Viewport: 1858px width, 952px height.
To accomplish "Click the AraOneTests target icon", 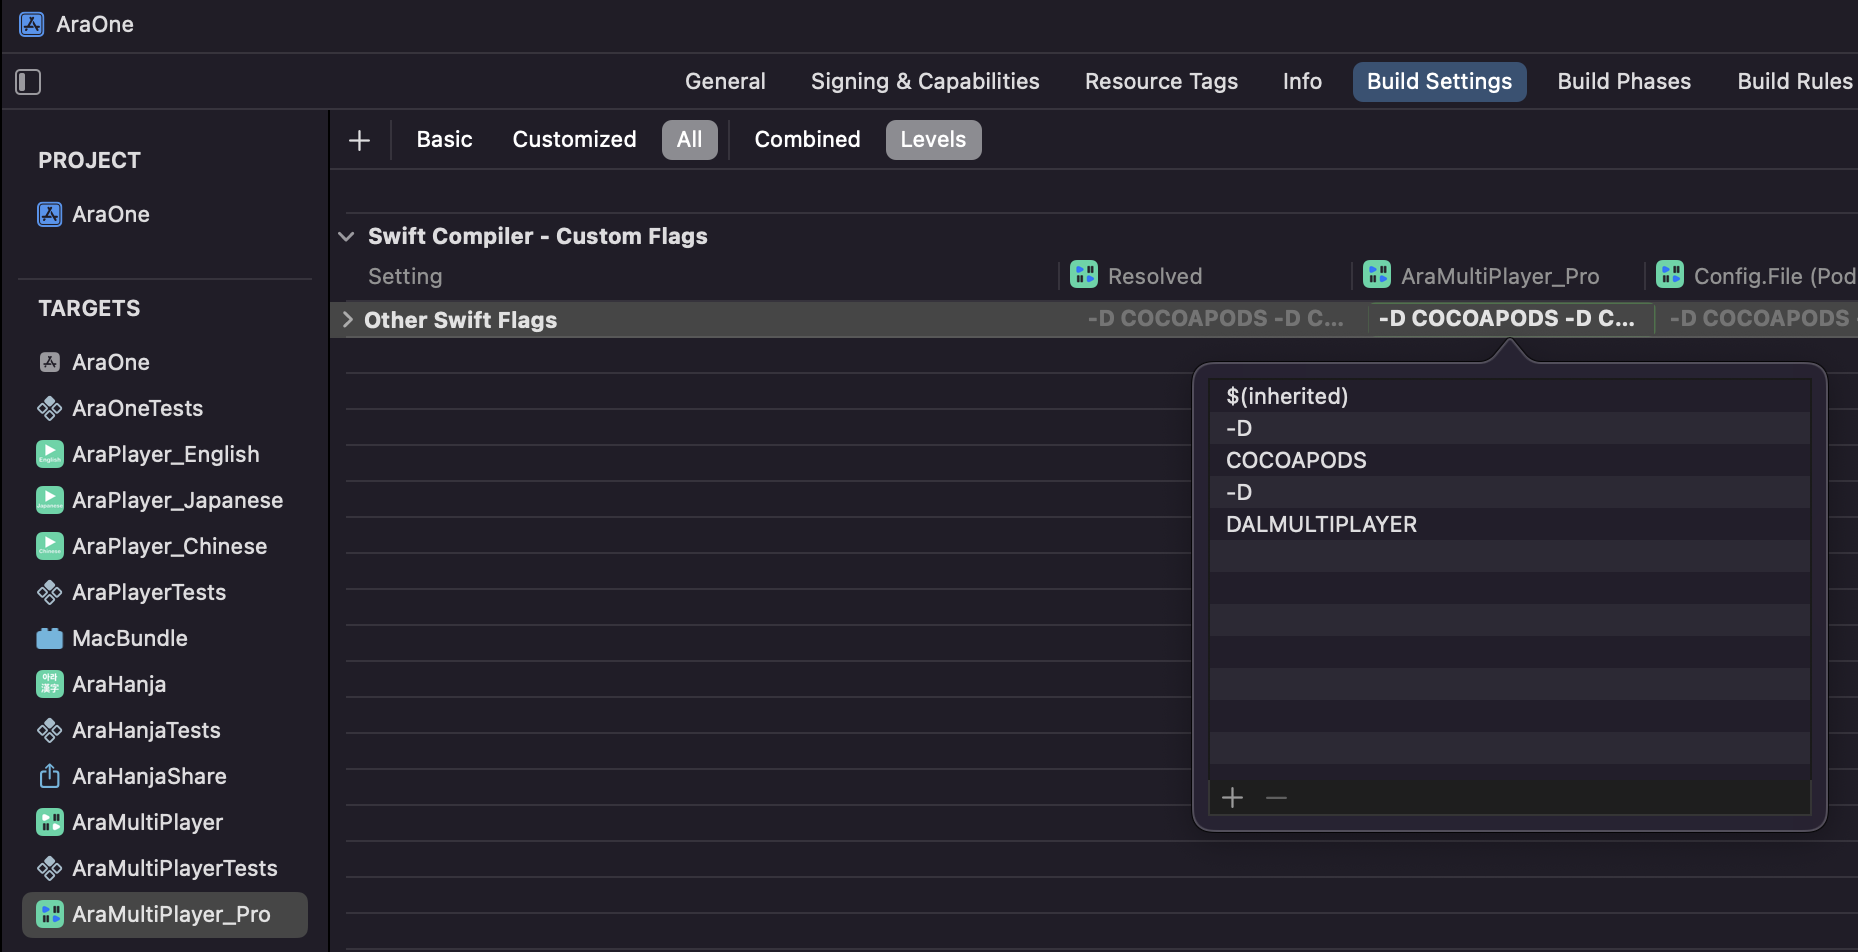I will [50, 408].
